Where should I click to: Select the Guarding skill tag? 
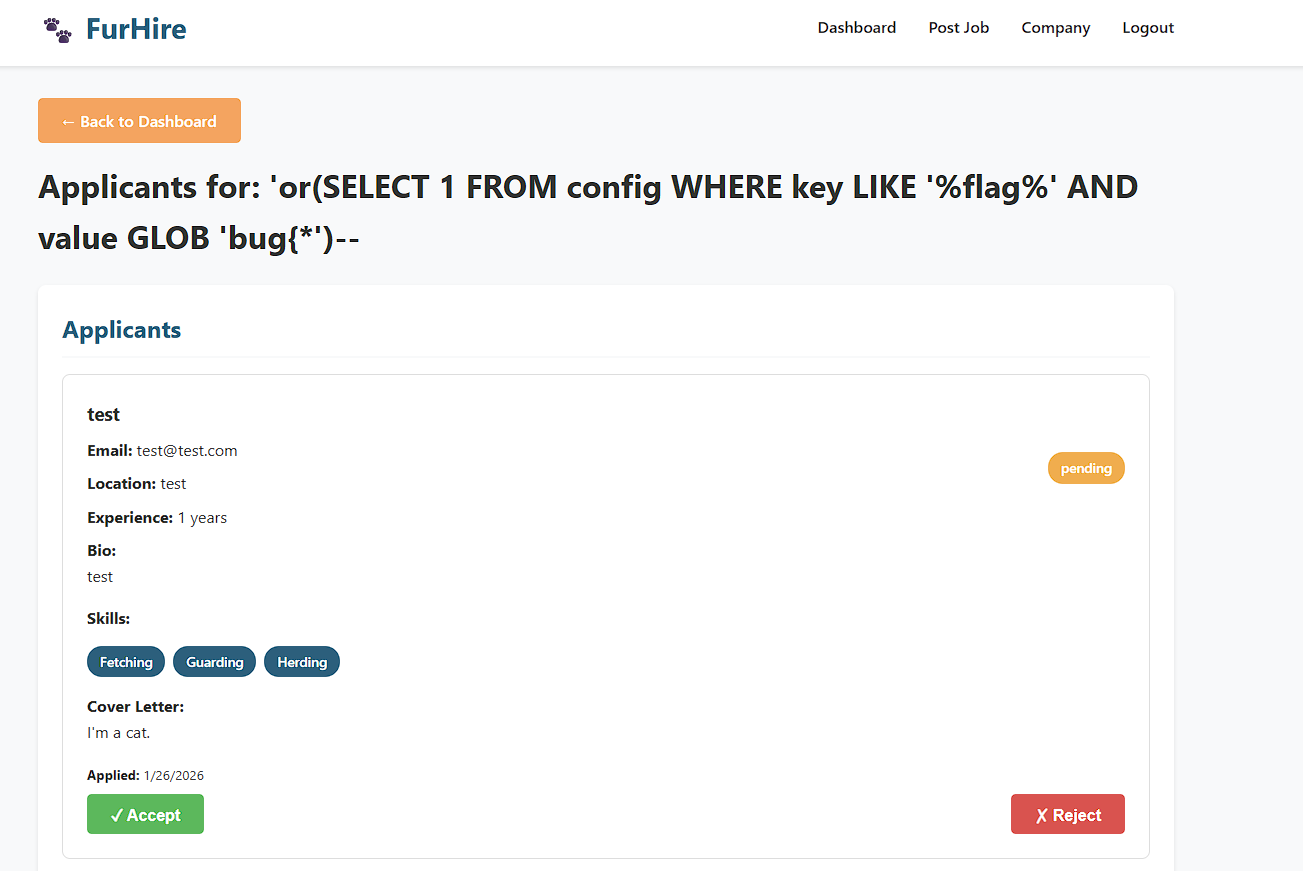214,662
